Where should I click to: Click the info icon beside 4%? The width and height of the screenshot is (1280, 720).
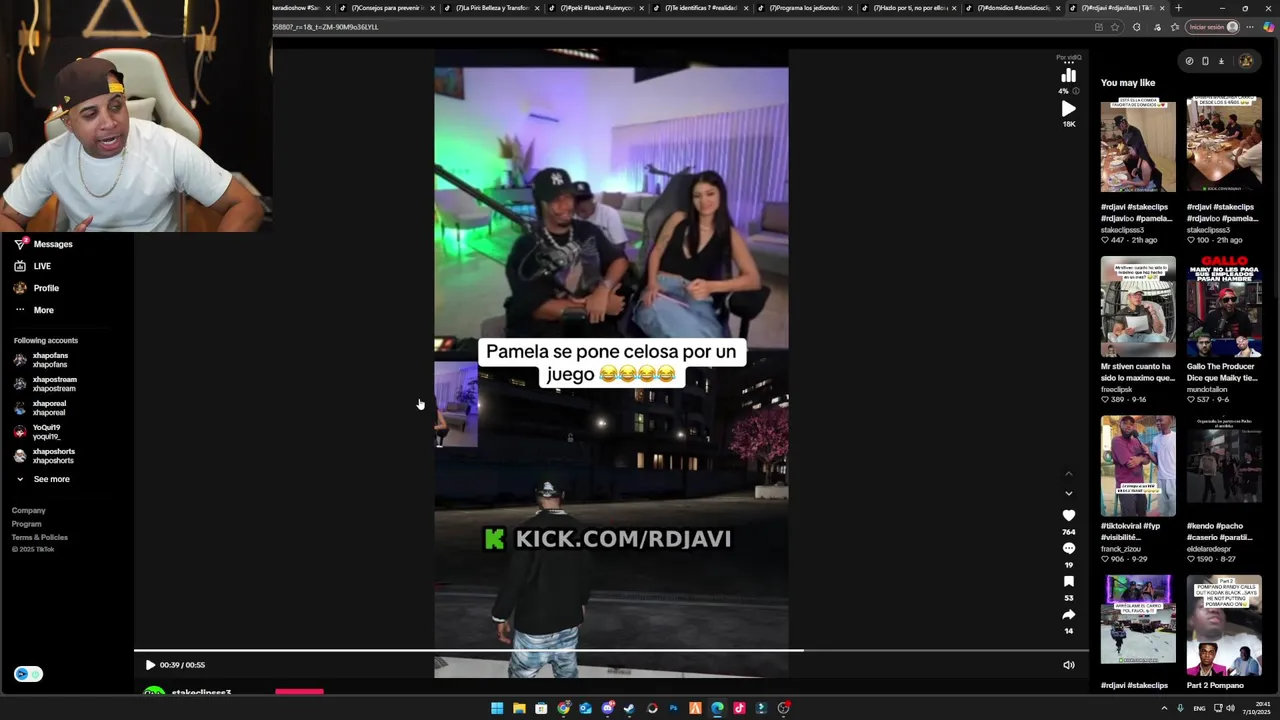(1076, 91)
